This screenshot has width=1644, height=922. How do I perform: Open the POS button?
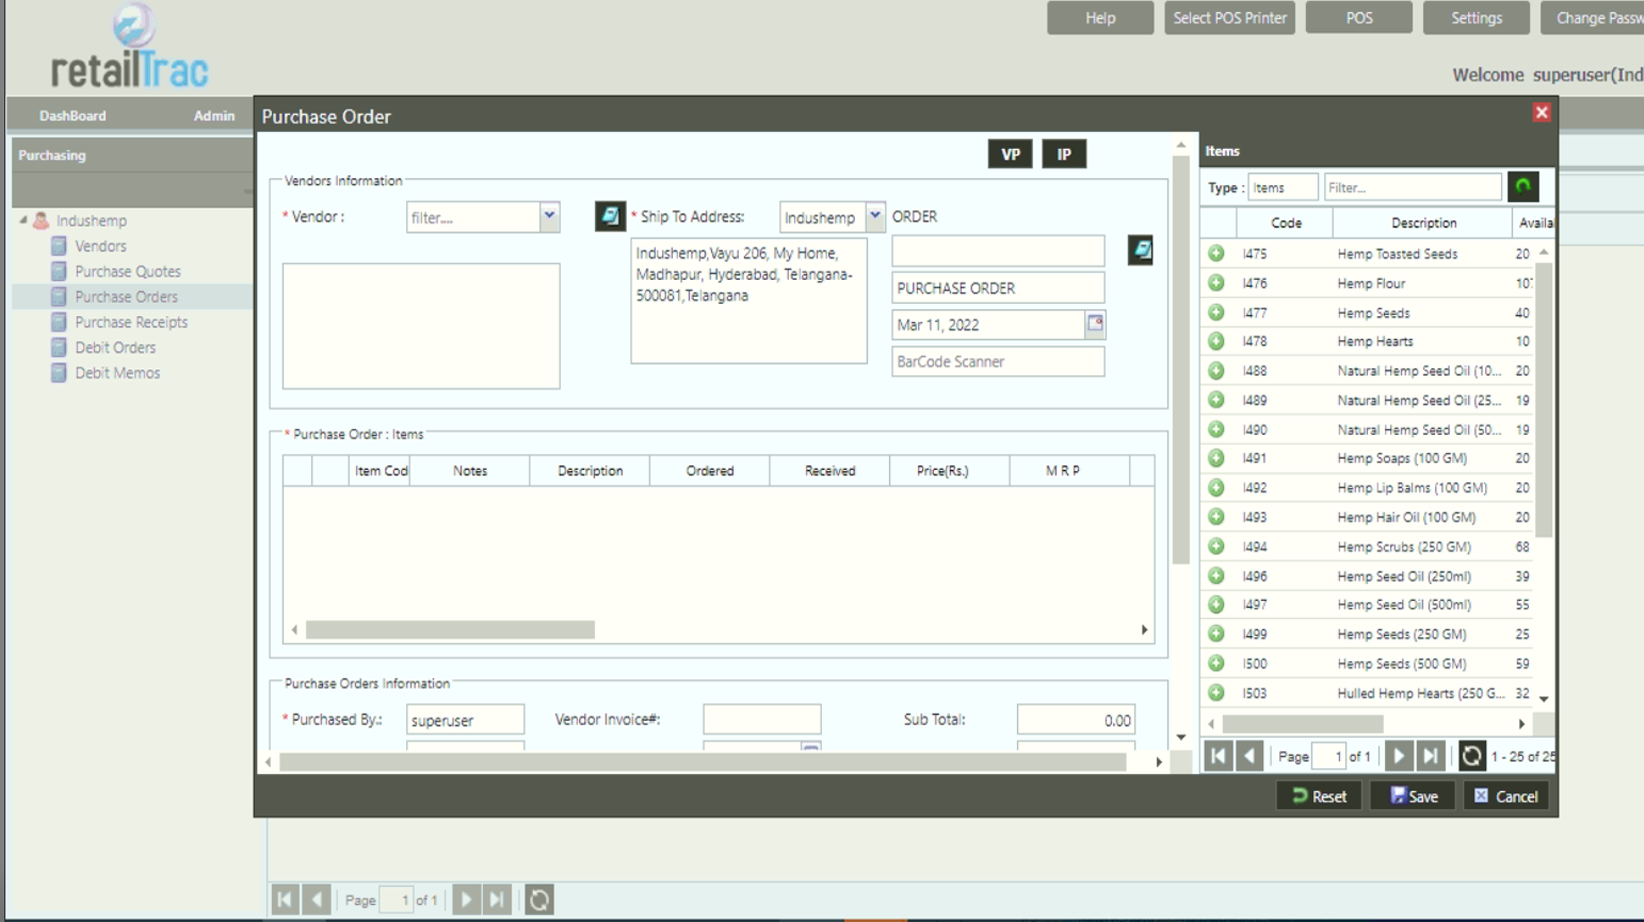[1359, 18]
